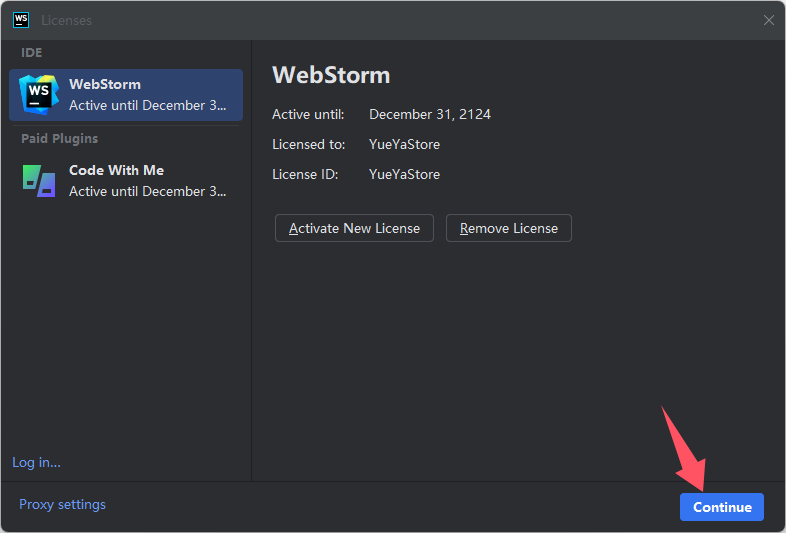Click the WebStorm entry's truncated Active until text
The width and height of the screenshot is (786, 533).
[147, 105]
